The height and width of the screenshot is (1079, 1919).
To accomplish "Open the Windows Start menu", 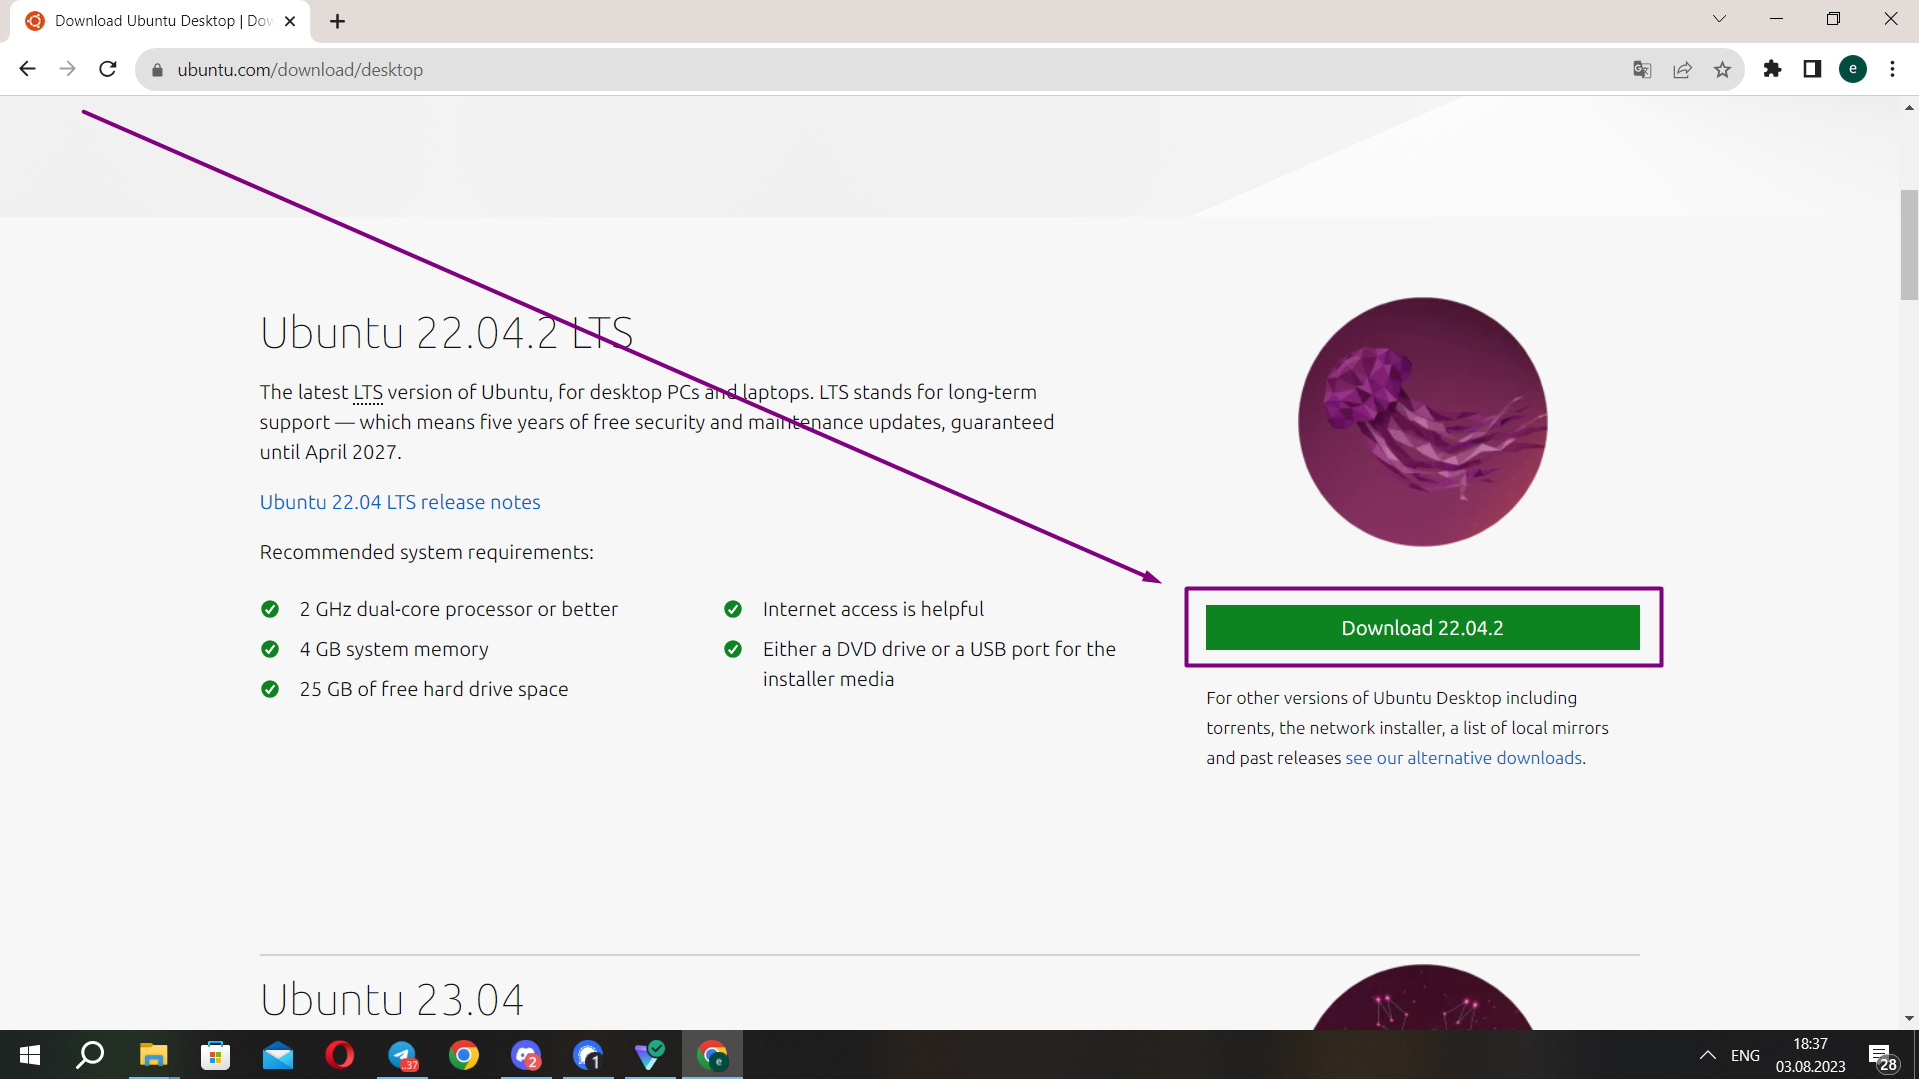I will [30, 1055].
